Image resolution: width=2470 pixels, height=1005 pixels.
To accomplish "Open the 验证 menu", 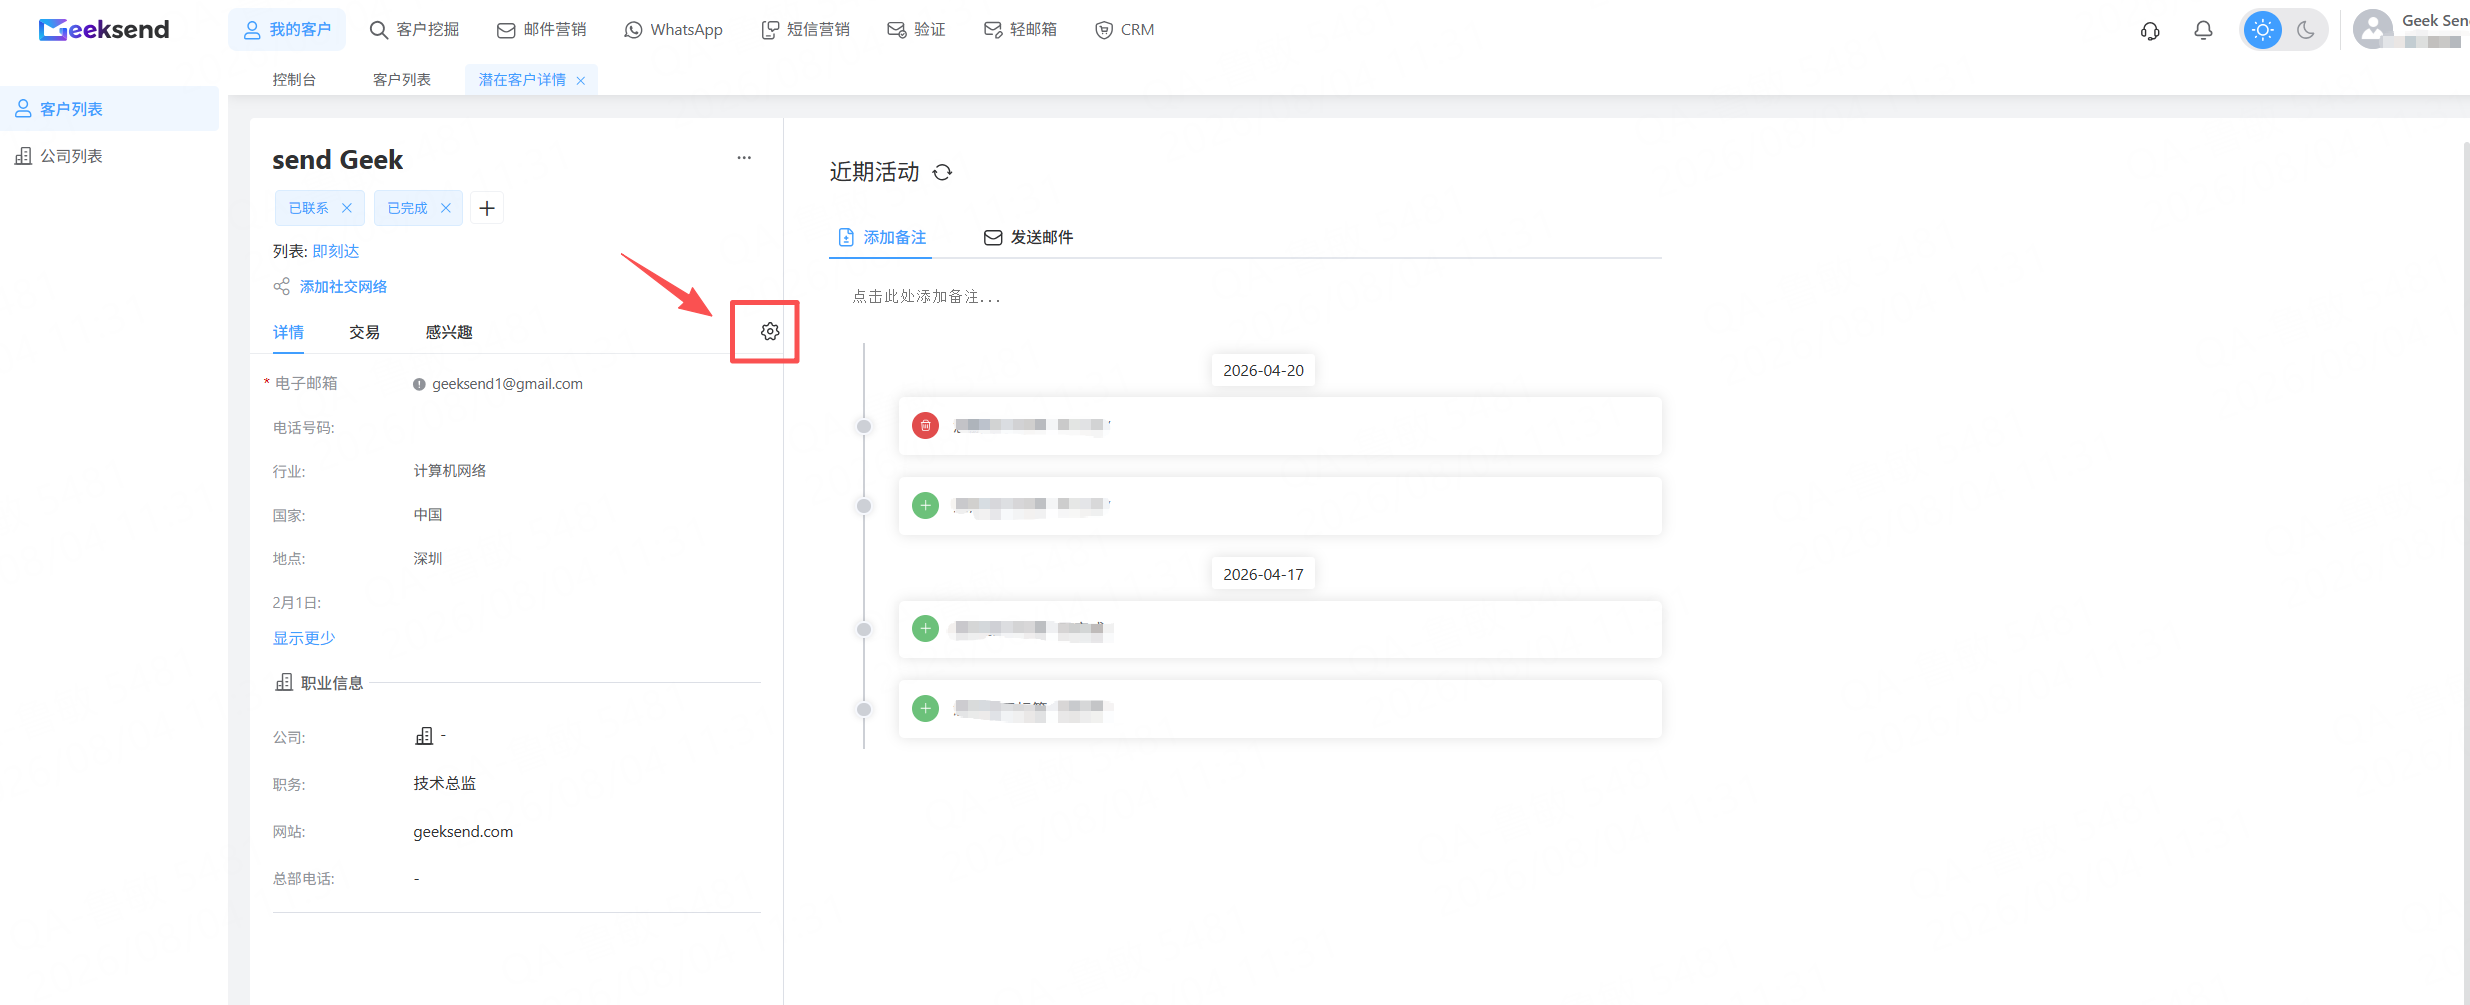I will click(x=916, y=30).
